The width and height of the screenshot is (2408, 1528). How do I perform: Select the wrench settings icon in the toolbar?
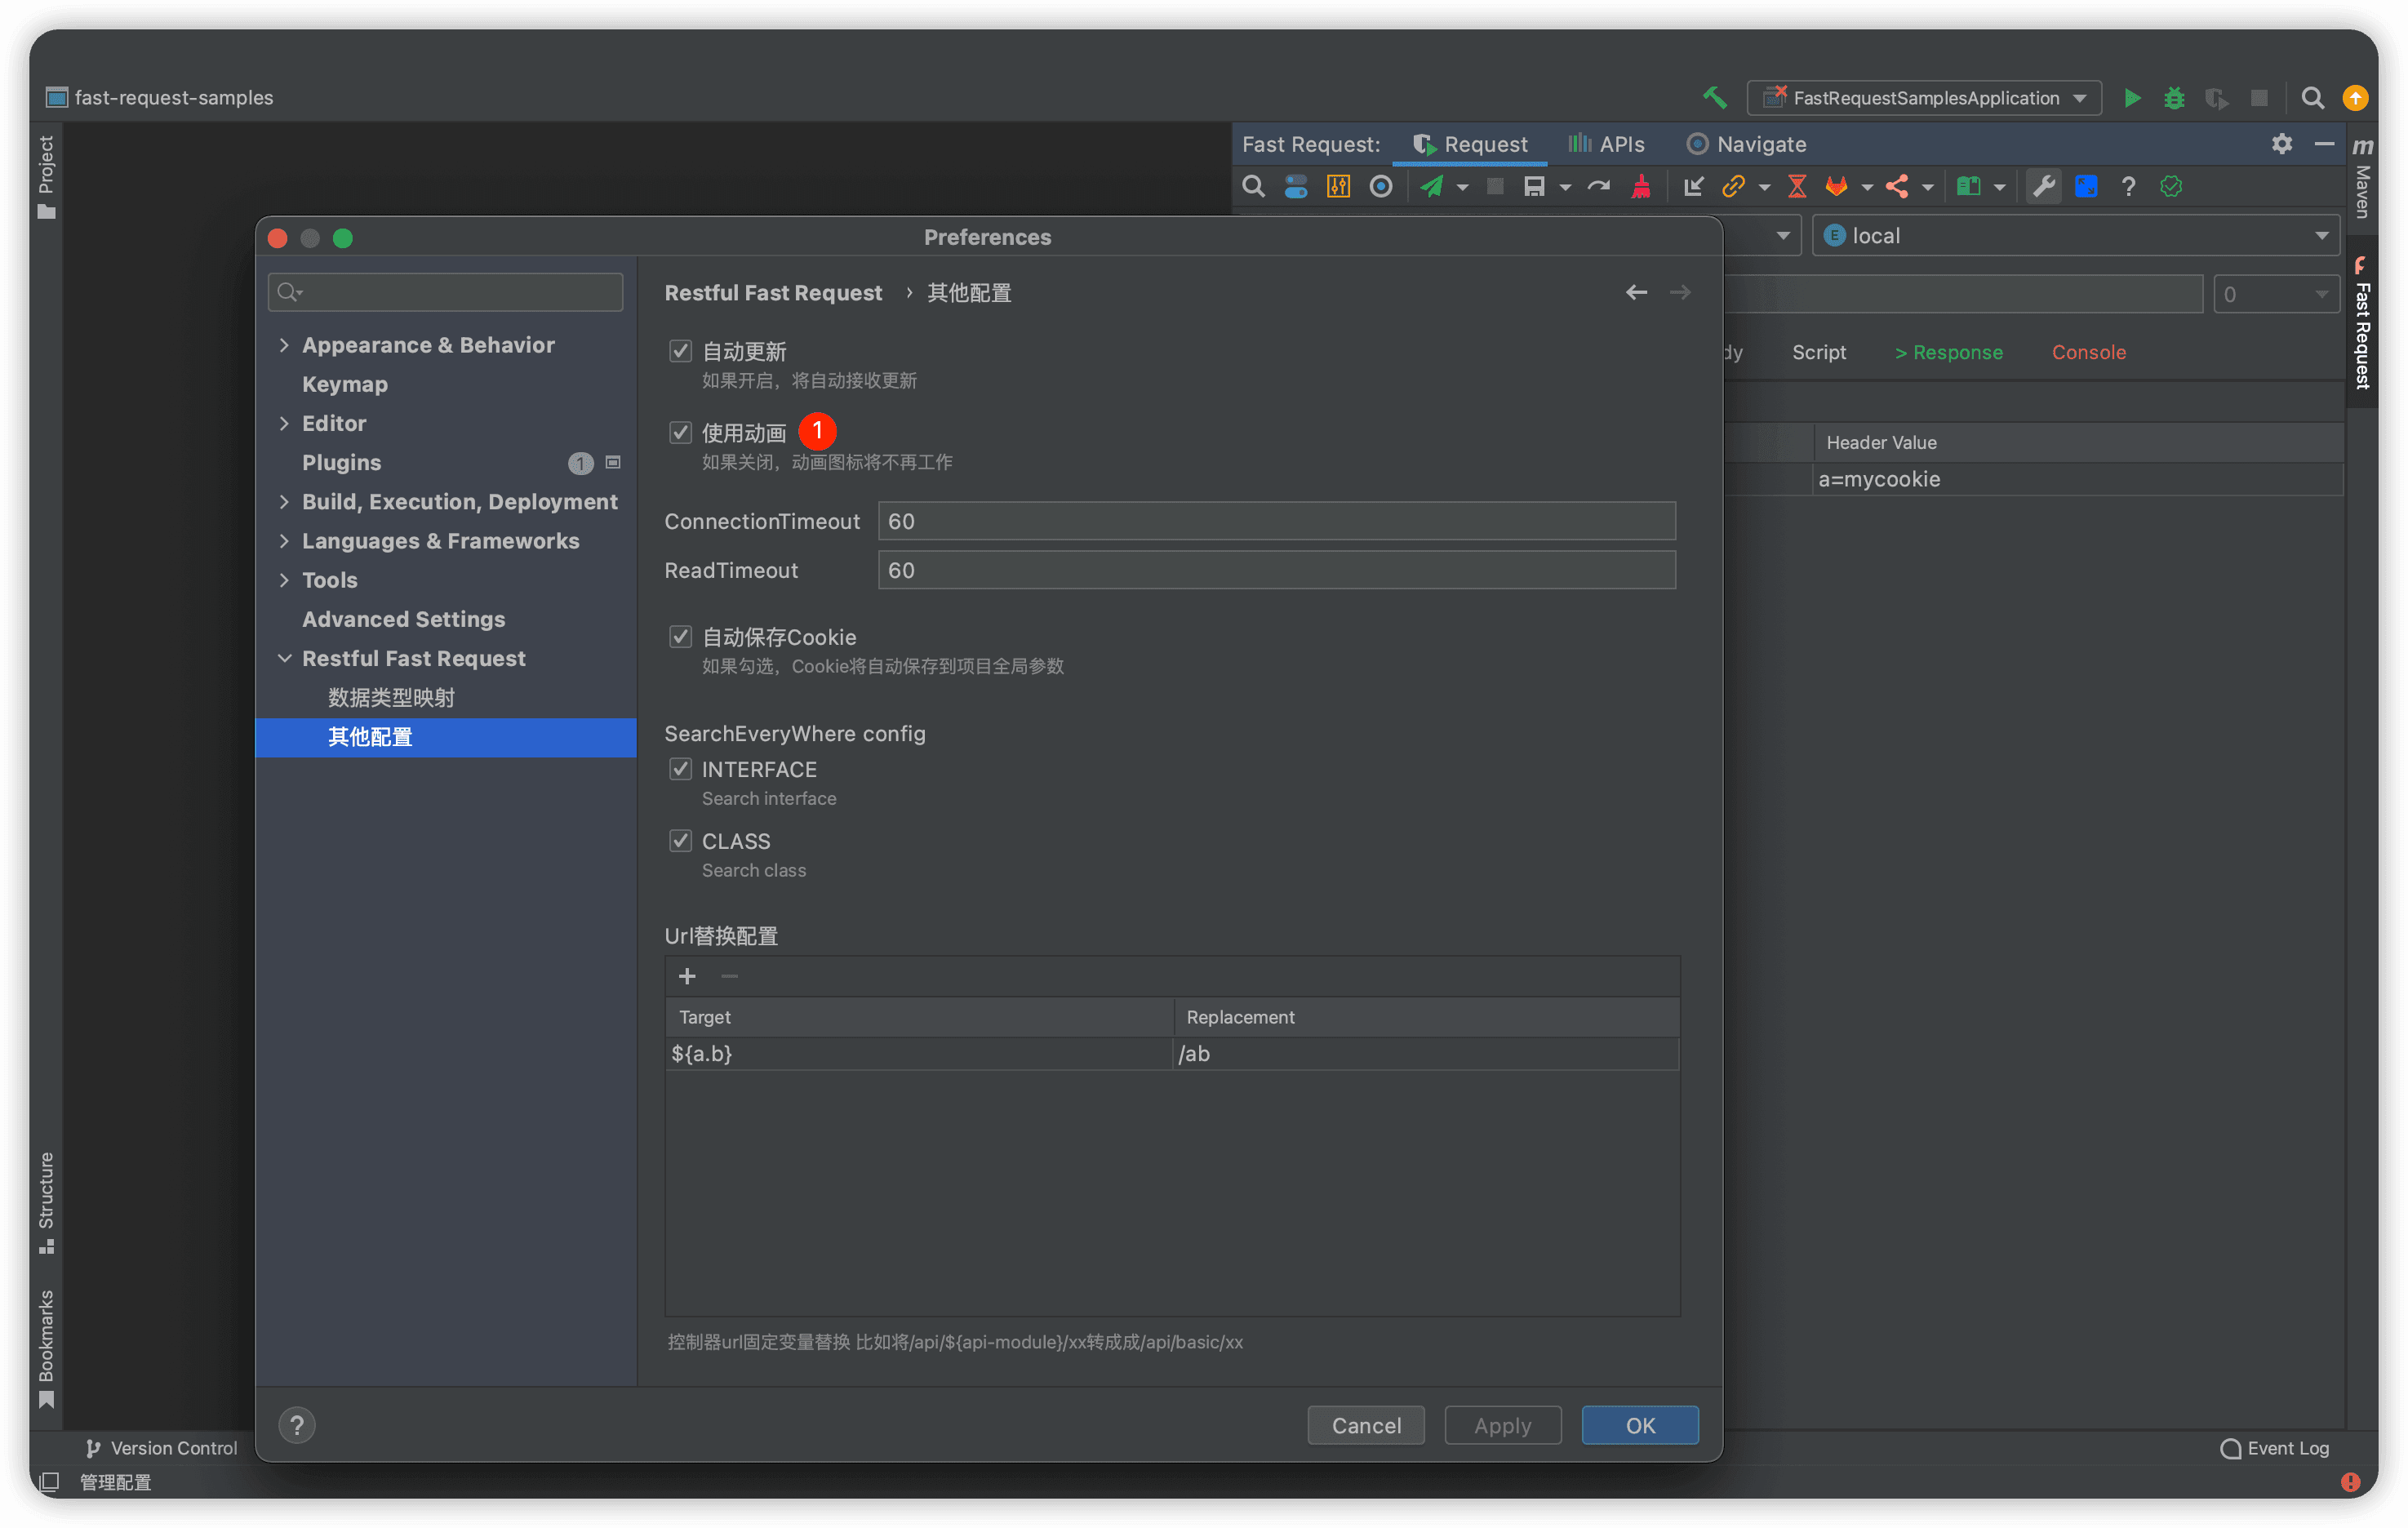(x=2043, y=186)
